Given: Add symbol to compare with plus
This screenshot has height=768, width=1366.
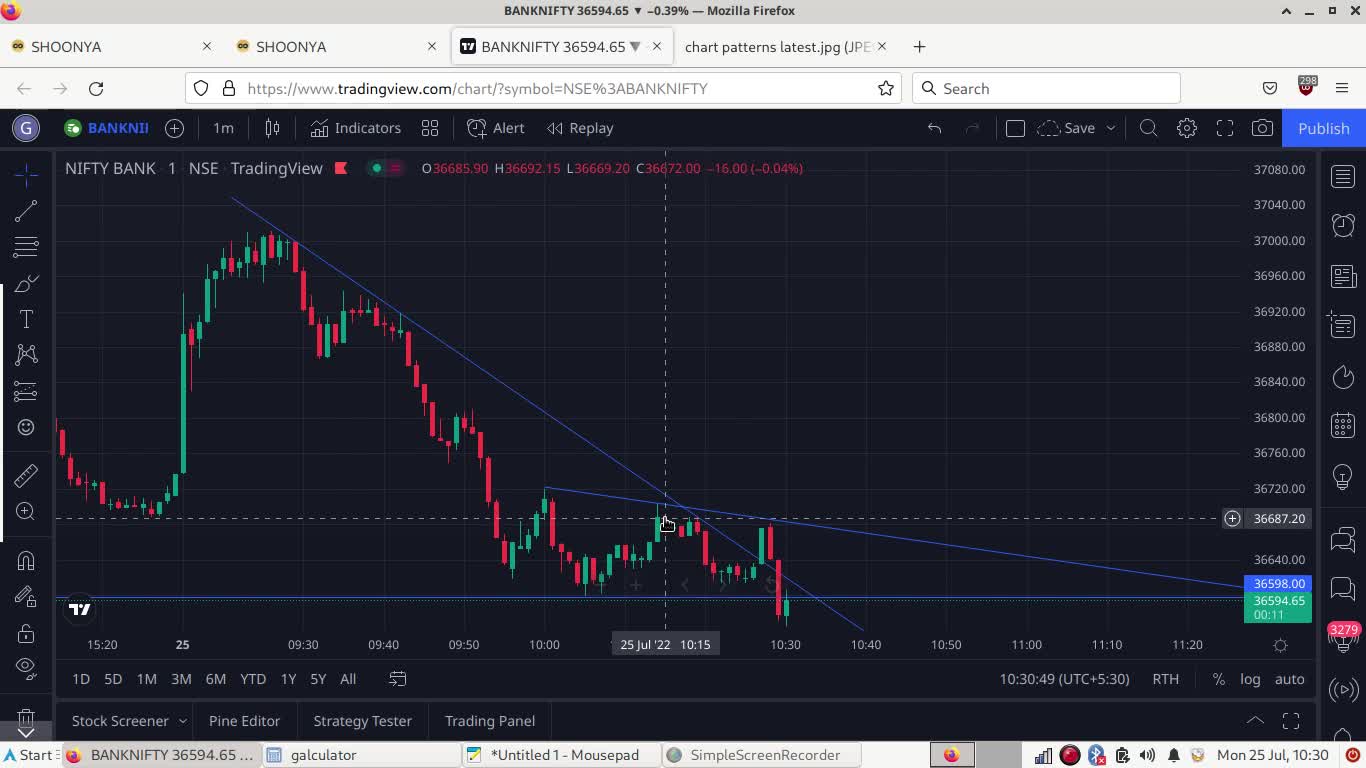Looking at the screenshot, I should (x=174, y=128).
